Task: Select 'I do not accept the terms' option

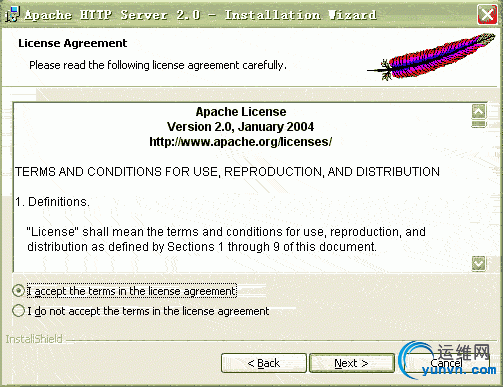Action: point(18,311)
